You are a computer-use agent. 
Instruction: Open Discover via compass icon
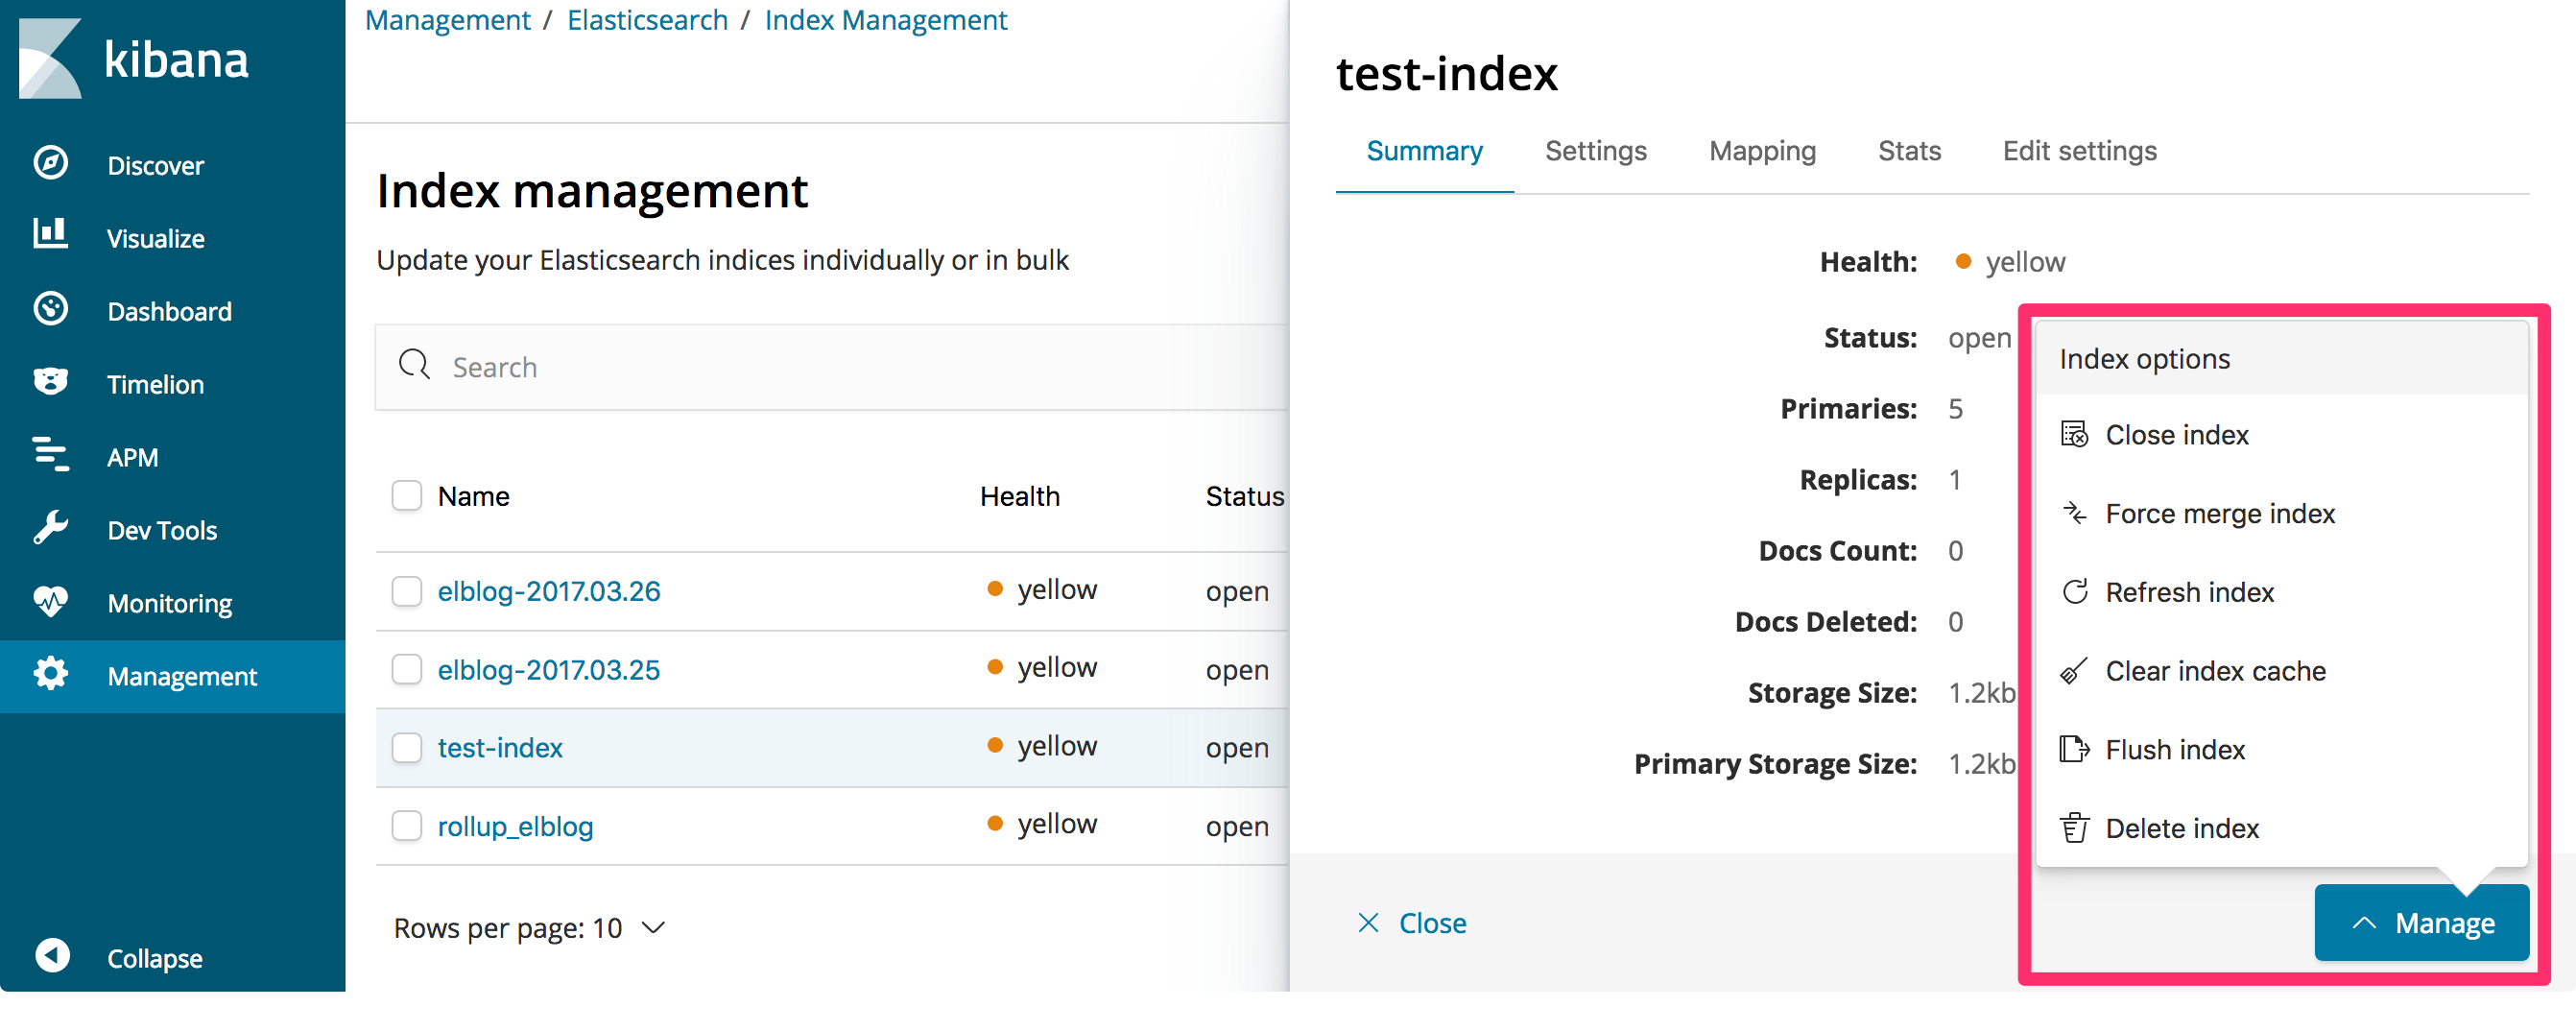51,163
